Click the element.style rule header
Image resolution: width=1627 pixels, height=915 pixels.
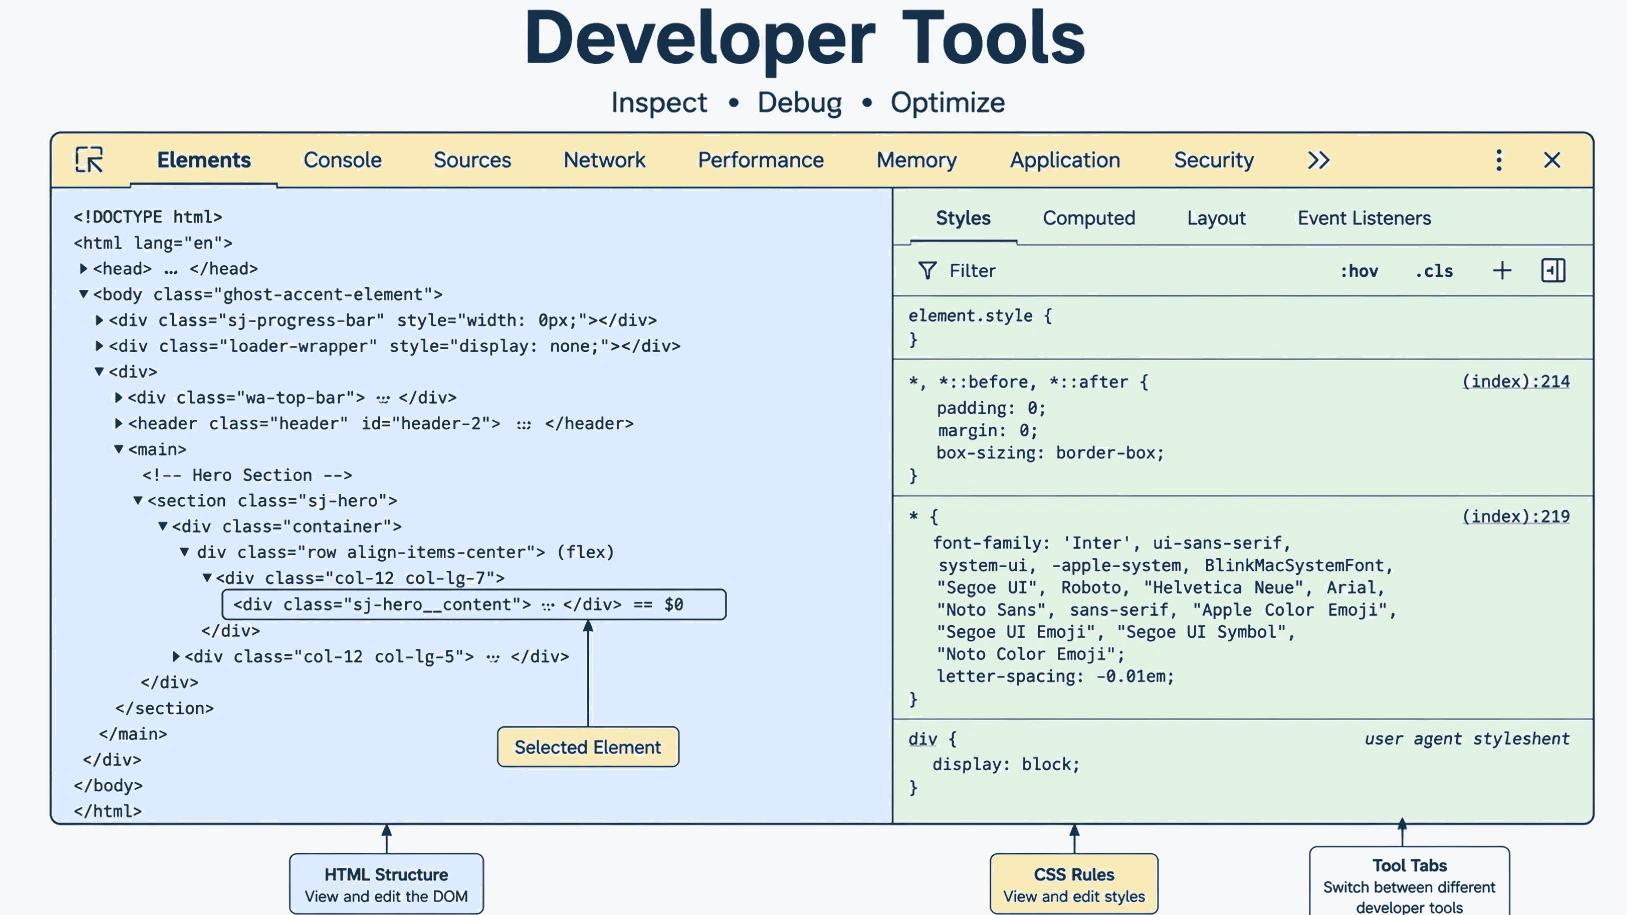[980, 316]
